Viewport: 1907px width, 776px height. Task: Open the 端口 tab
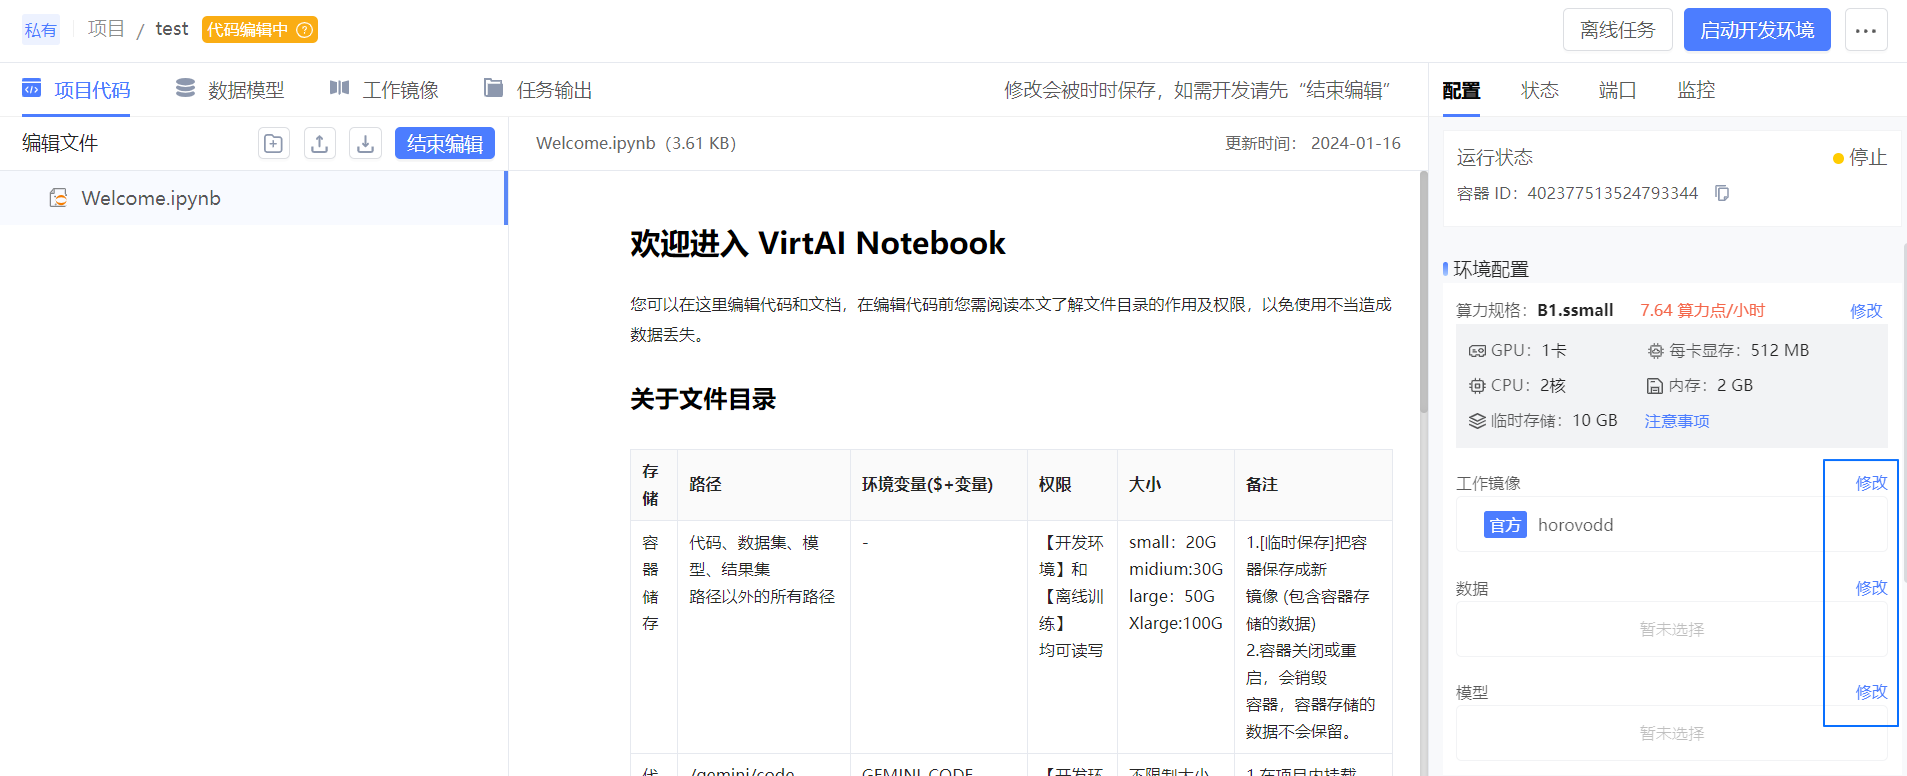point(1617,90)
